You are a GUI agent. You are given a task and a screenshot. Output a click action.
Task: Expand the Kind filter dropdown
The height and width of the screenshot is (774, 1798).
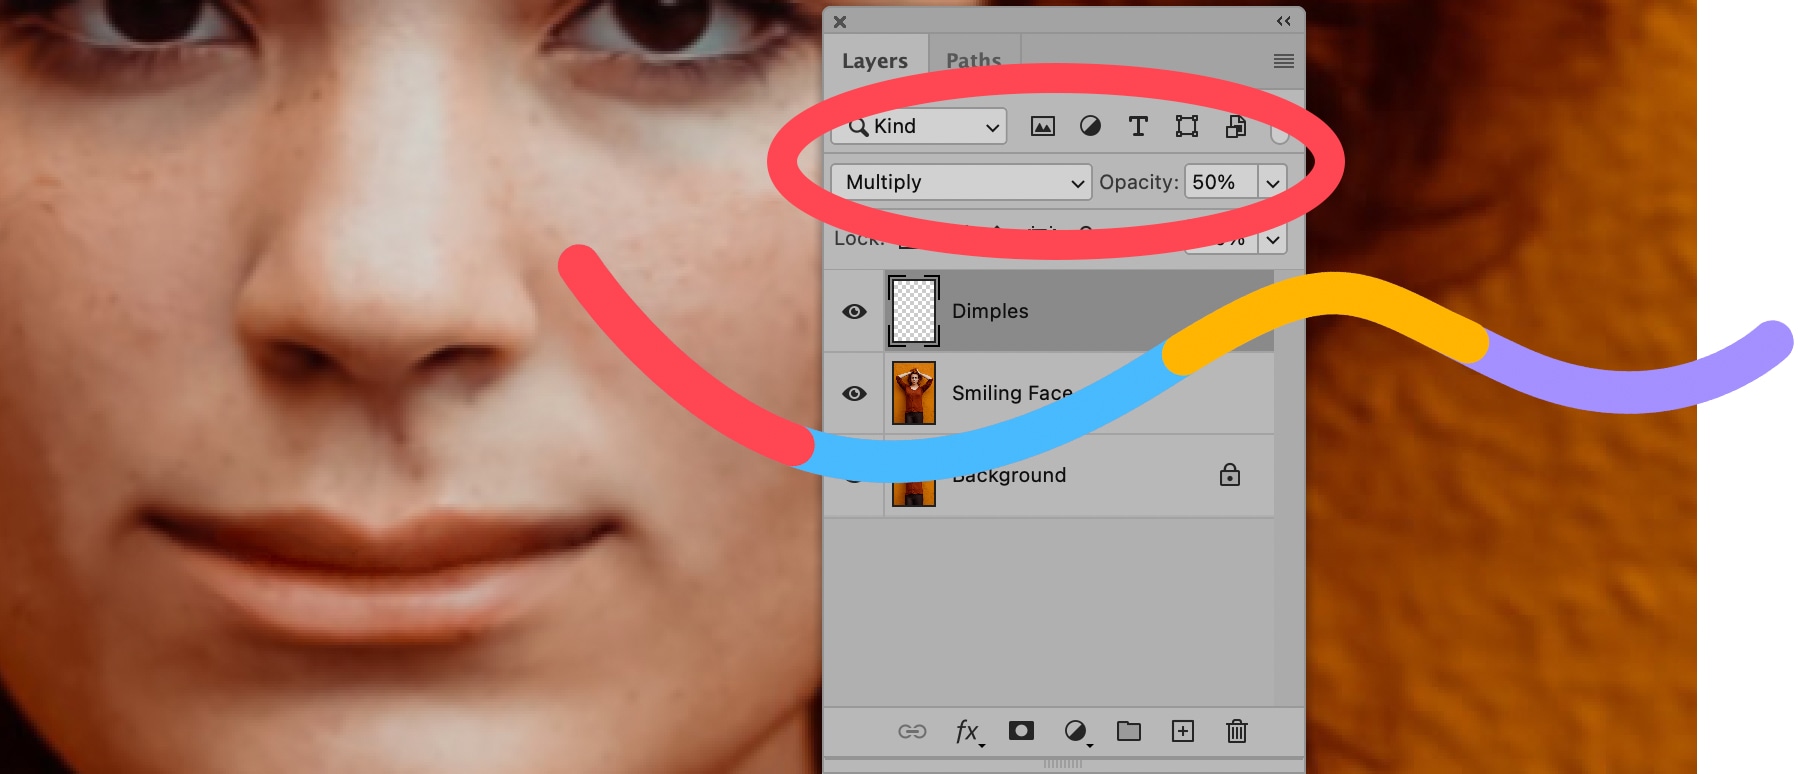[919, 126]
